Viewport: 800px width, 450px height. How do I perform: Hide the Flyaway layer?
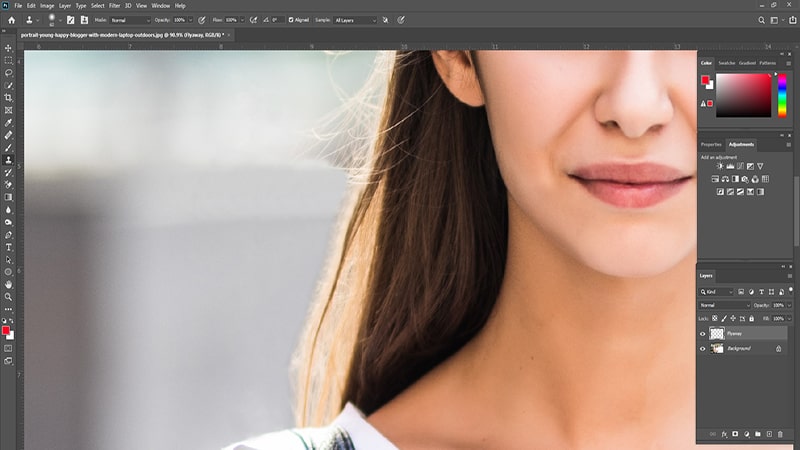(x=702, y=334)
